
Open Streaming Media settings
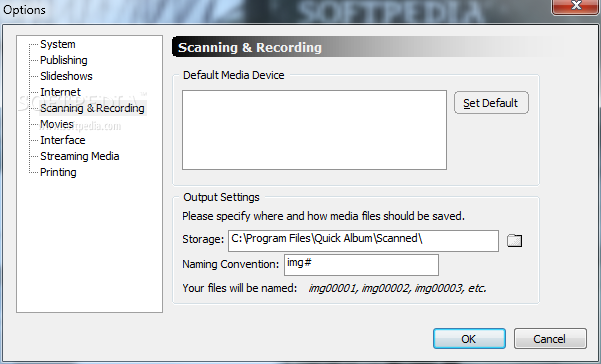click(x=80, y=156)
